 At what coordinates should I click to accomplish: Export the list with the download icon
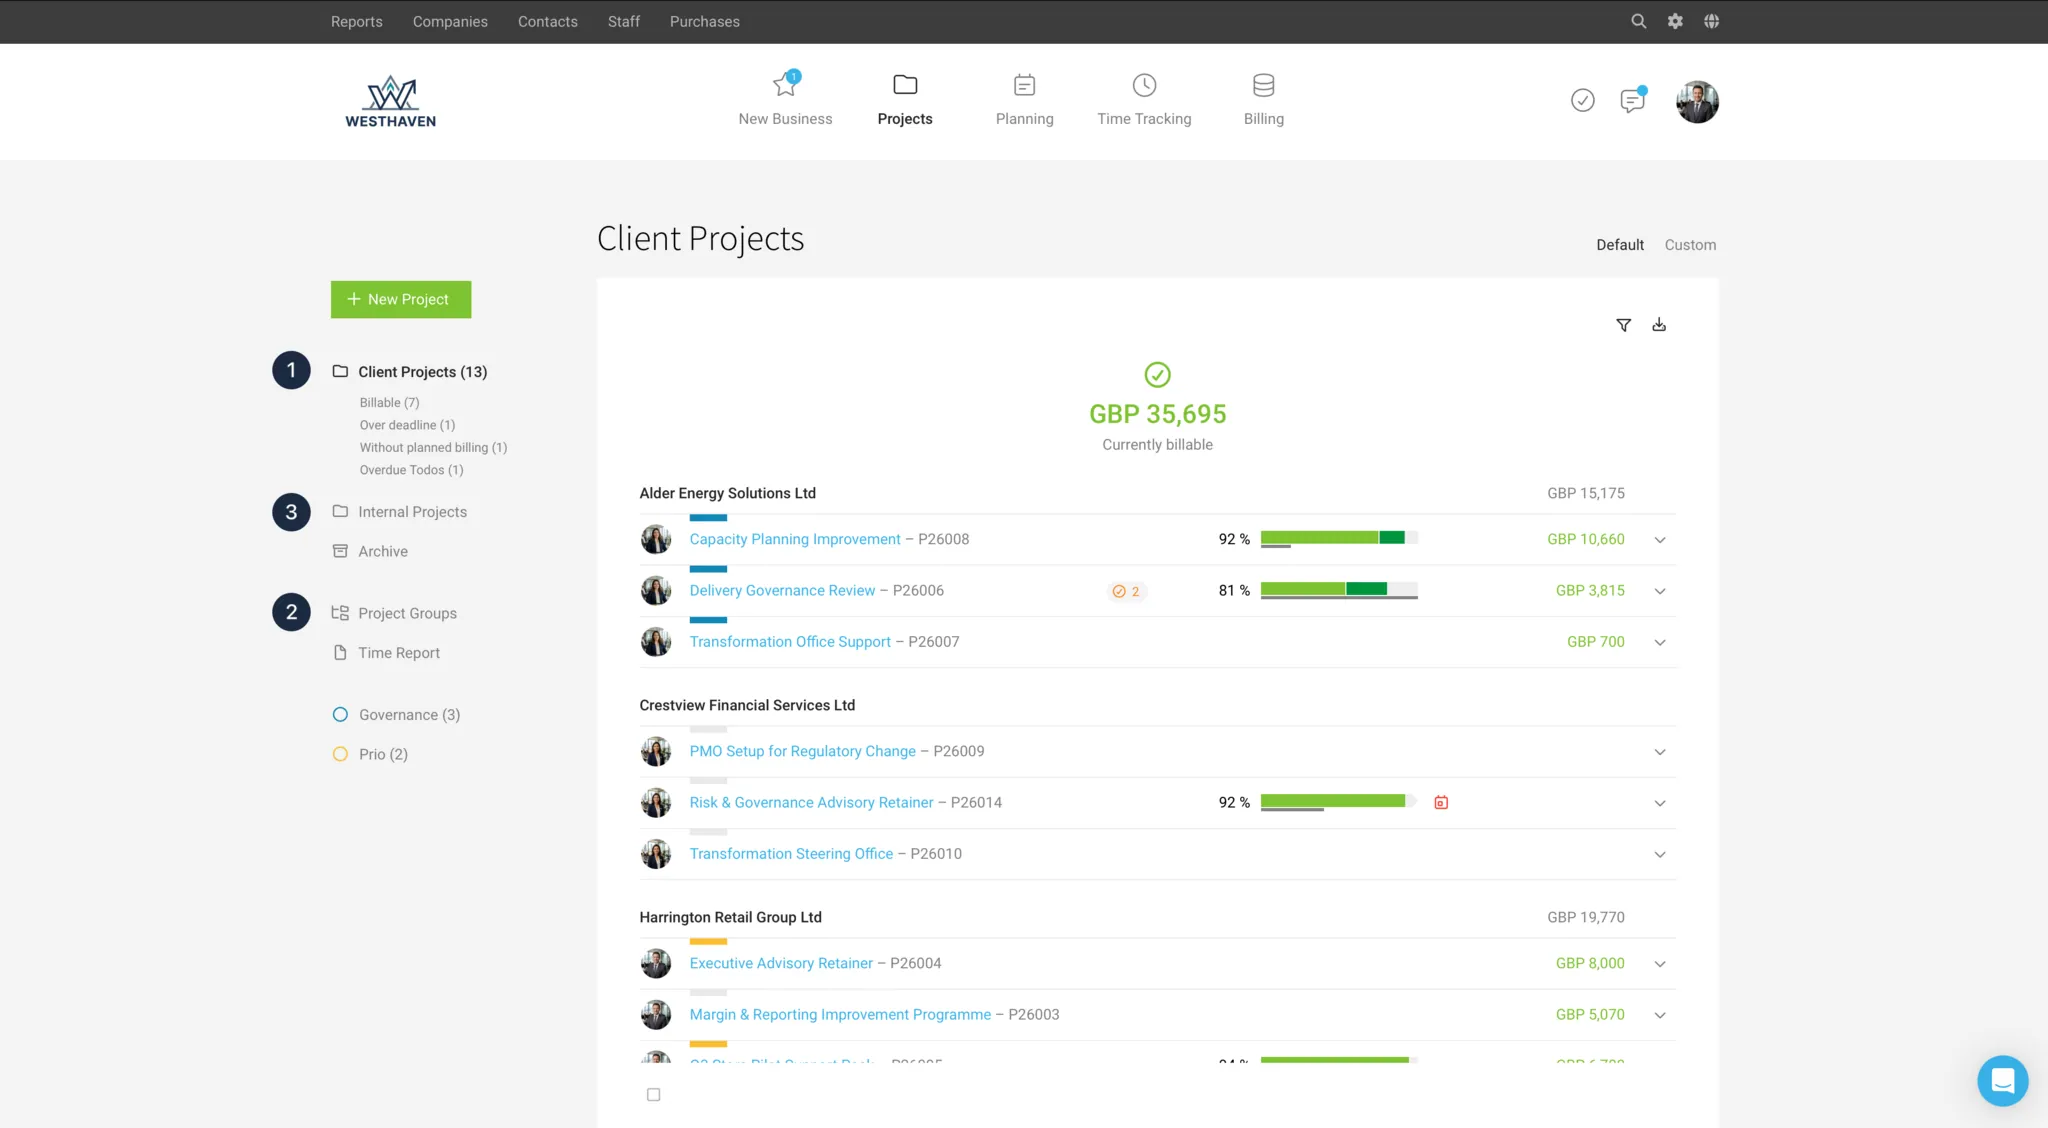point(1659,324)
